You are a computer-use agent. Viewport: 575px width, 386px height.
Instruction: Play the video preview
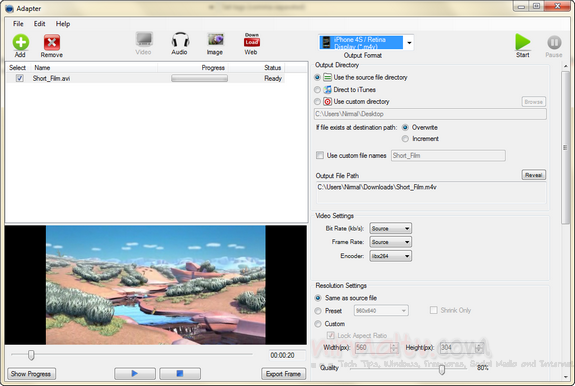pyautogui.click(x=135, y=374)
